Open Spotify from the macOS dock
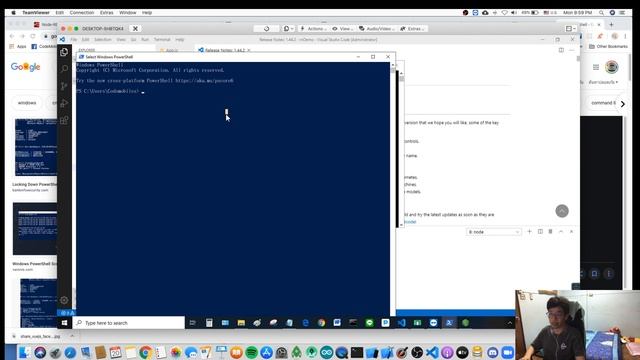640x360 pixels. 251,352
